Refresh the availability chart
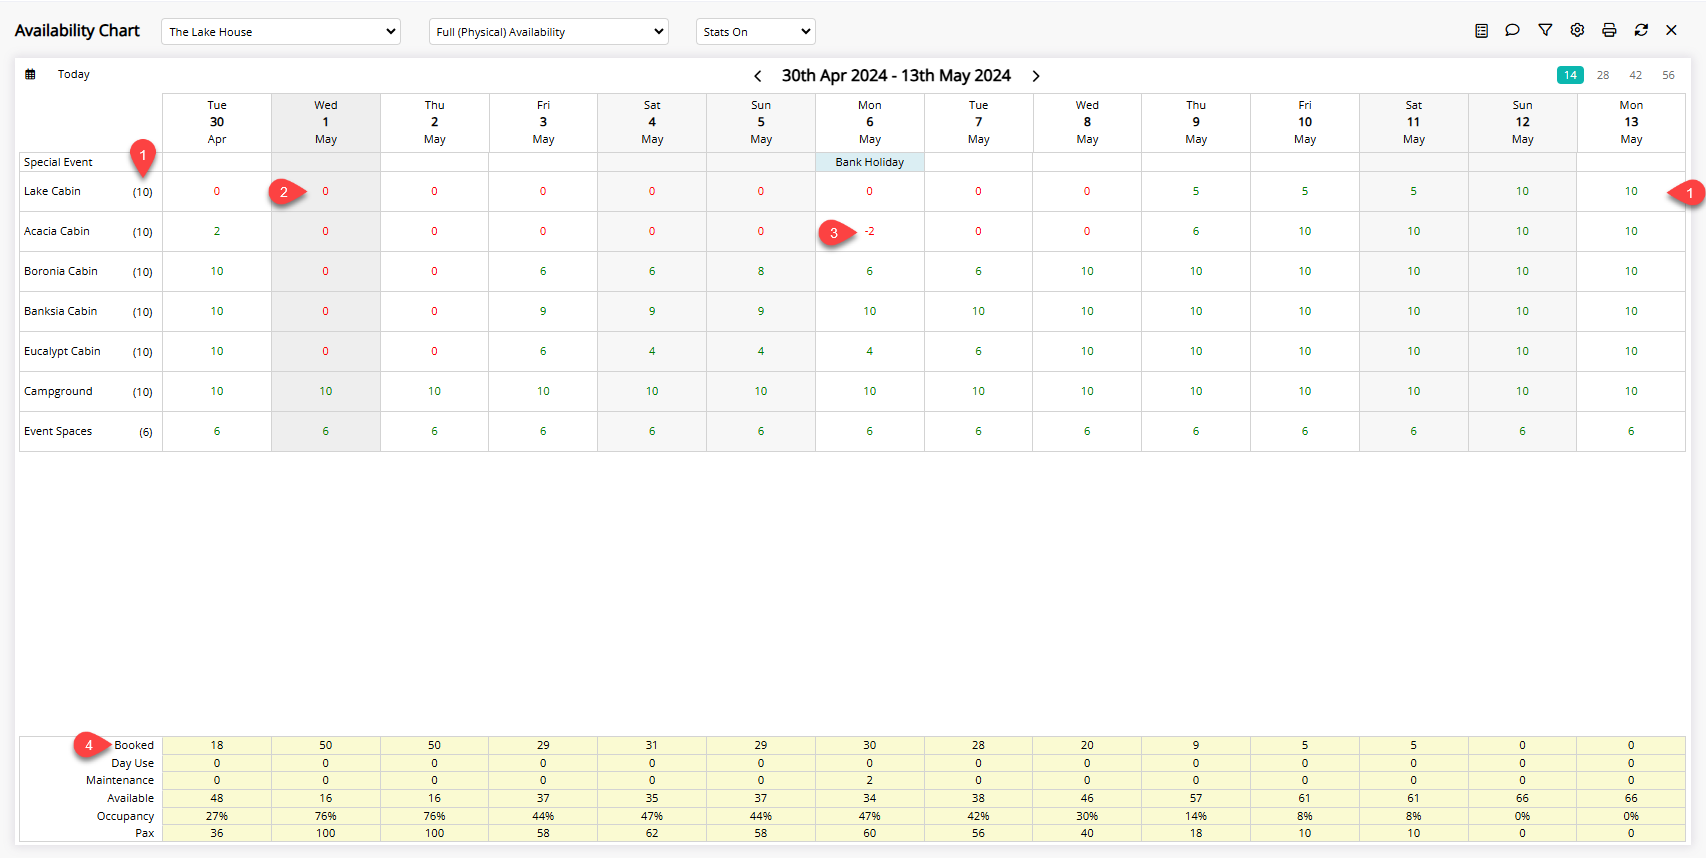Image resolution: width=1706 pixels, height=858 pixels. coord(1641,31)
